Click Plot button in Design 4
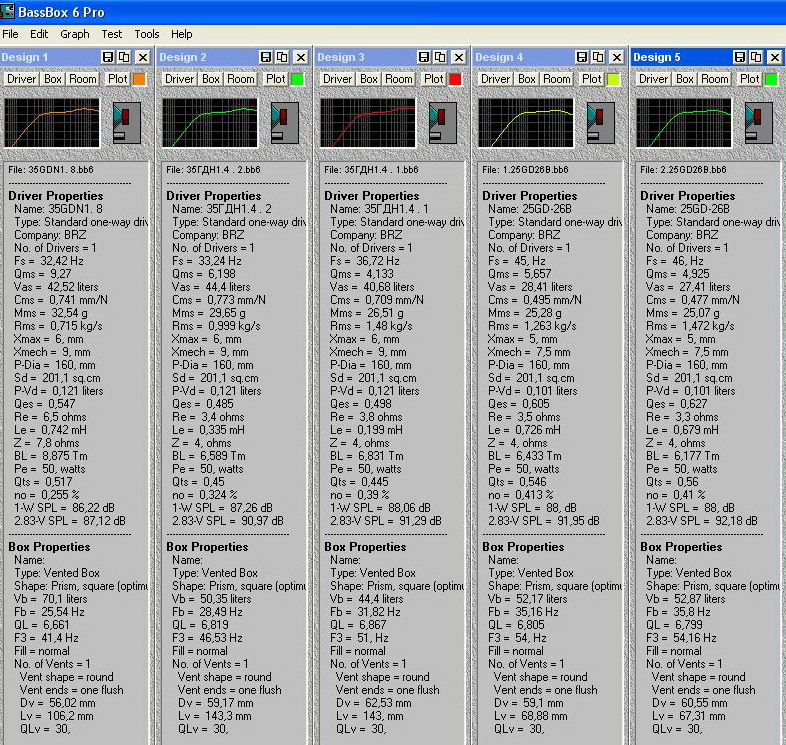 click(x=592, y=79)
